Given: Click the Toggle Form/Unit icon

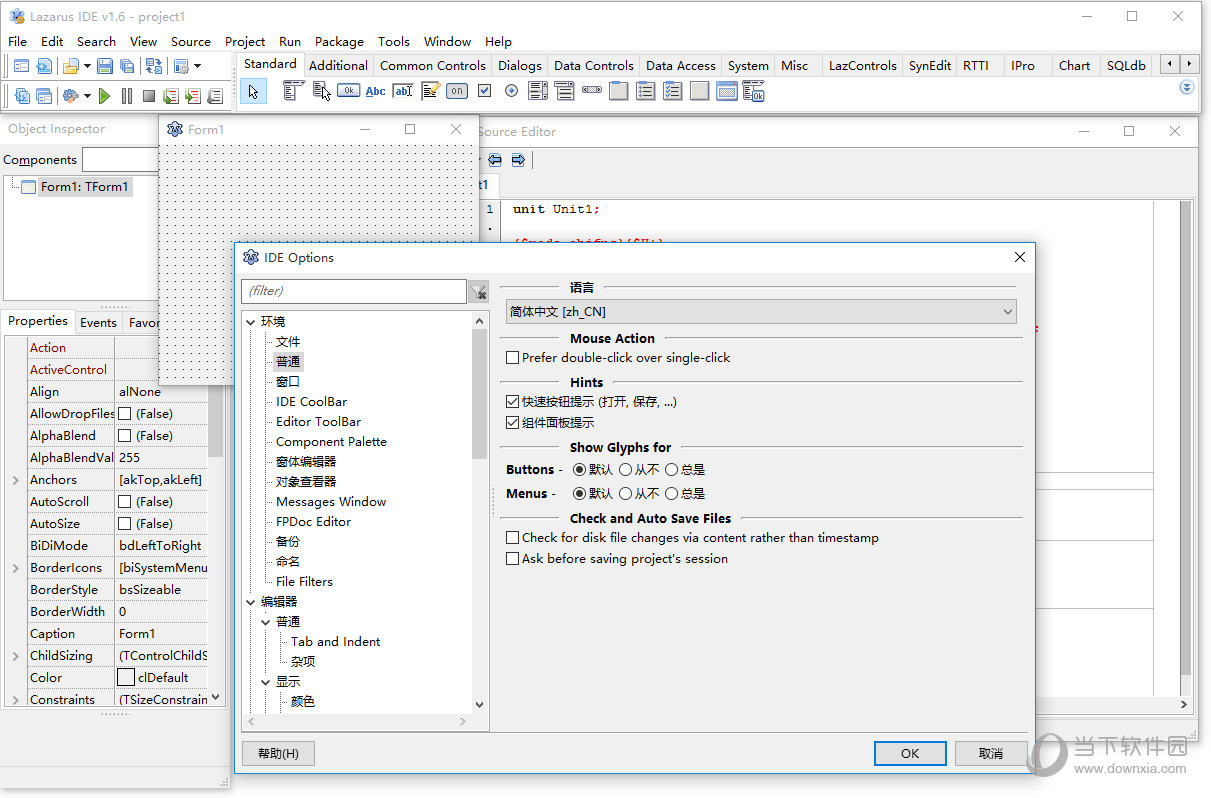Looking at the screenshot, I should pos(153,66).
